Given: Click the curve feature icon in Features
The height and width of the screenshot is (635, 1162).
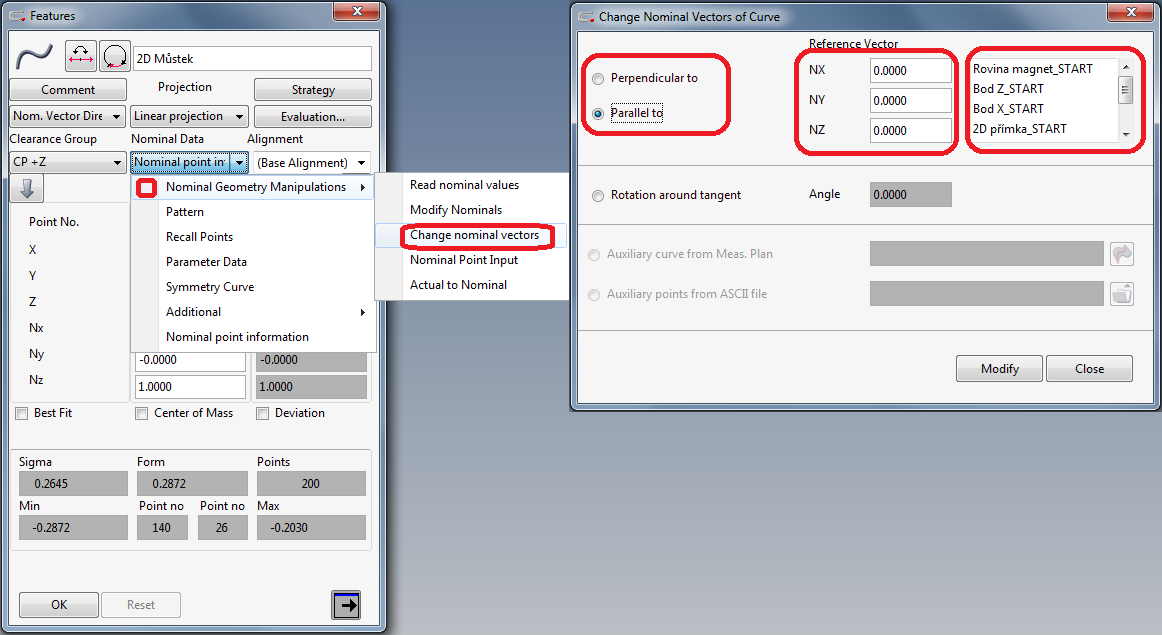Looking at the screenshot, I should coord(34,56).
